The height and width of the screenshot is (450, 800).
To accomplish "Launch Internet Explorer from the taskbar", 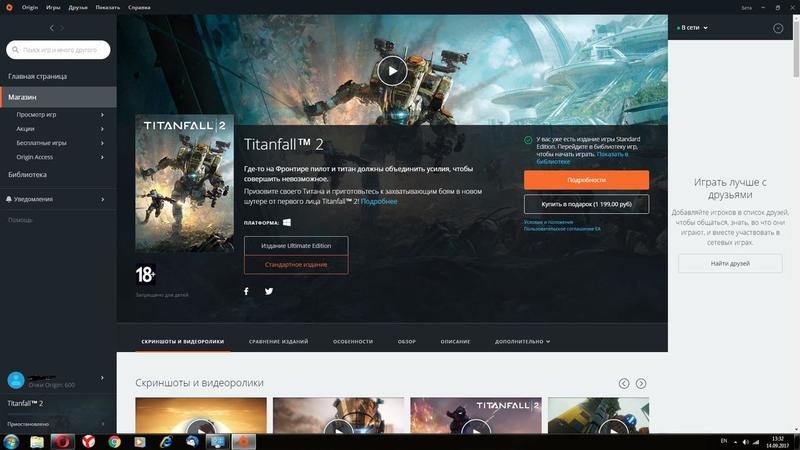I will 166,442.
